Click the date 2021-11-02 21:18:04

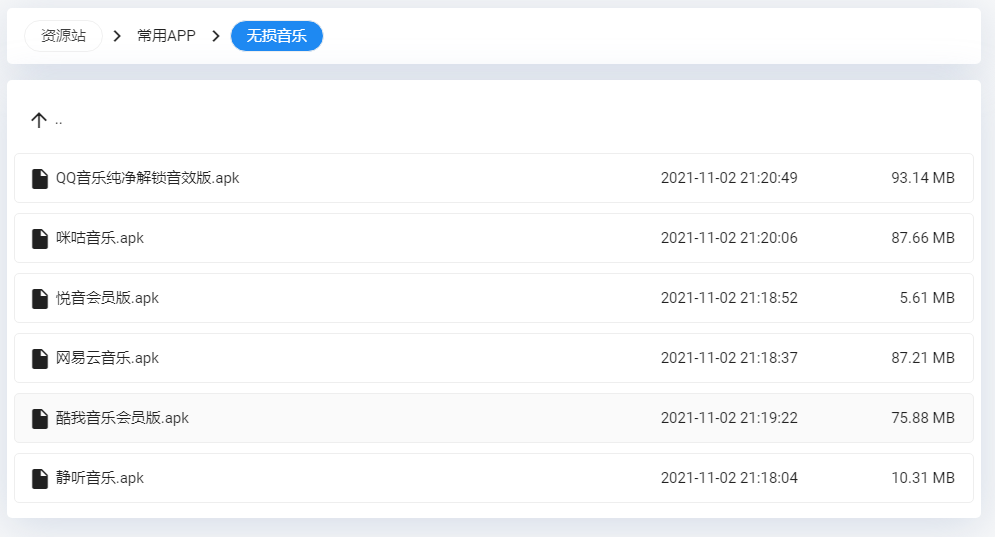(x=729, y=478)
